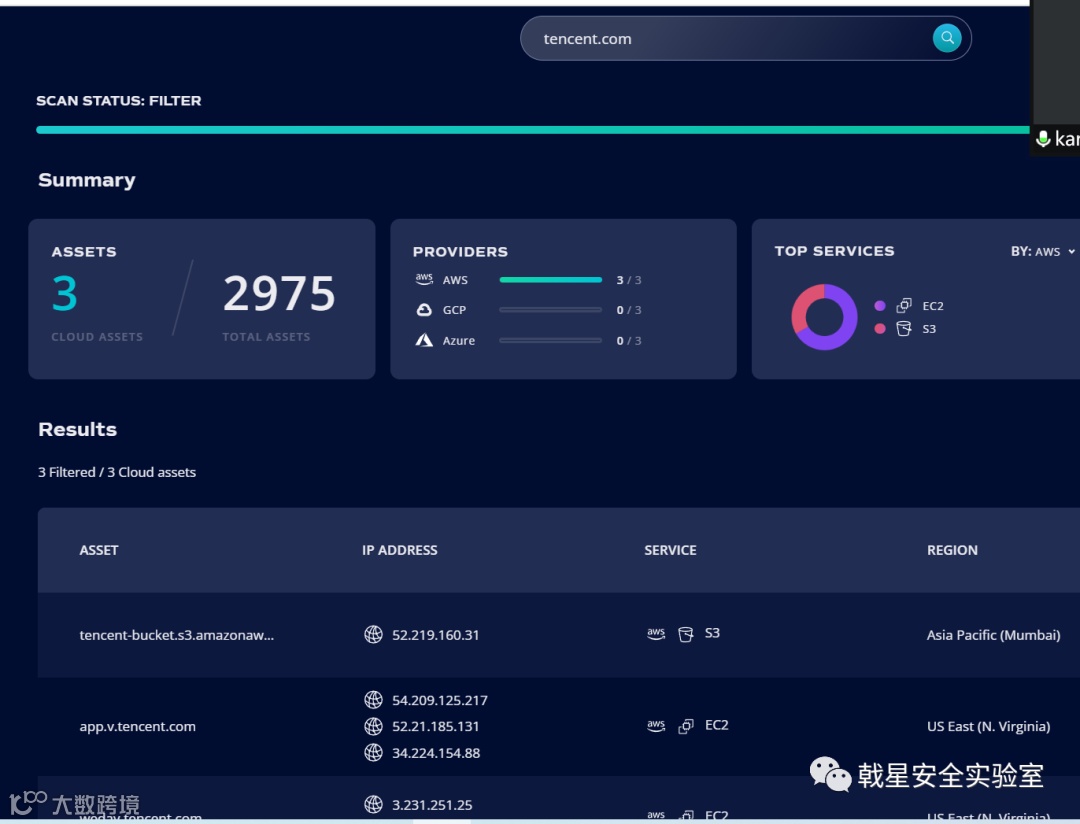Click AWS logo in the S3 service row
The width and height of the screenshot is (1080, 824).
(656, 634)
